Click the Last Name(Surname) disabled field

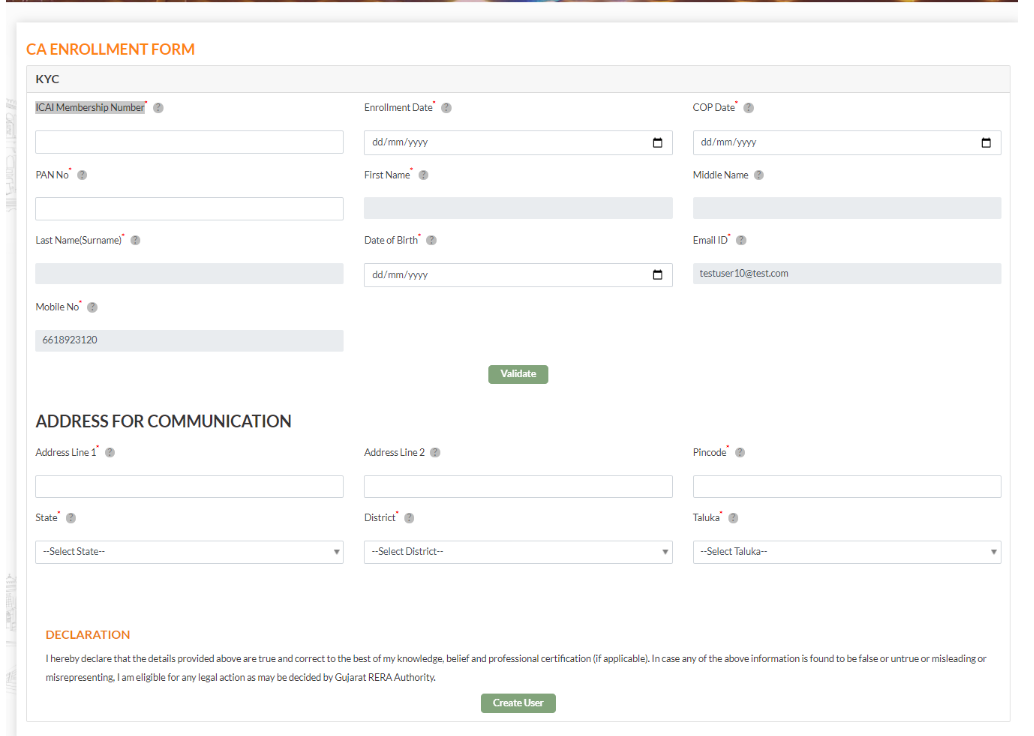(189, 274)
